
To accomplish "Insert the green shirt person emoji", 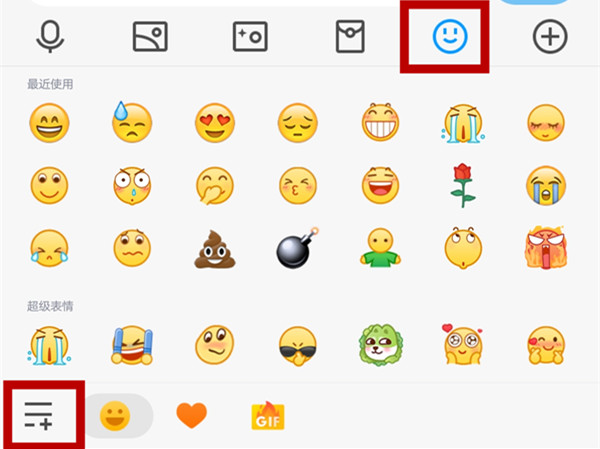I will [380, 248].
